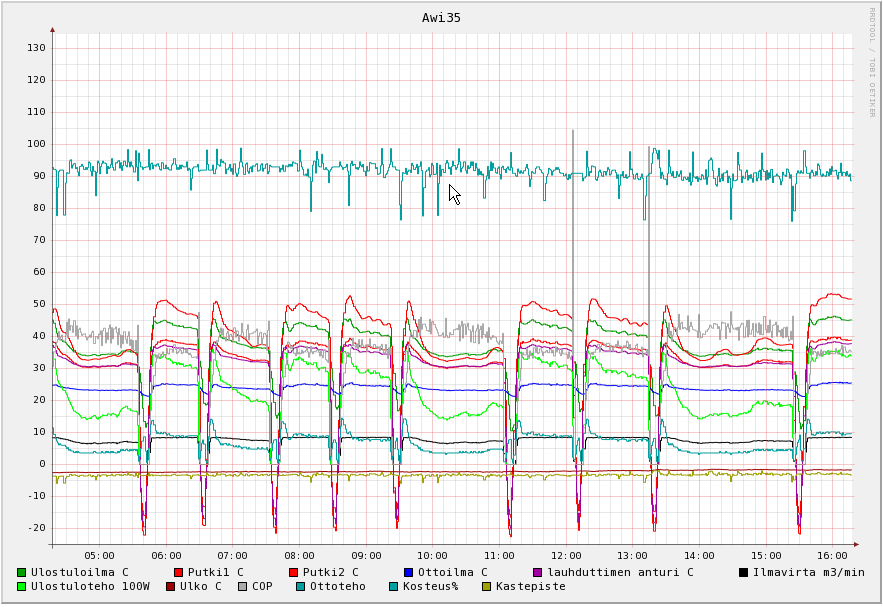
Task: Select the 16:00 time axis label
Action: (833, 555)
